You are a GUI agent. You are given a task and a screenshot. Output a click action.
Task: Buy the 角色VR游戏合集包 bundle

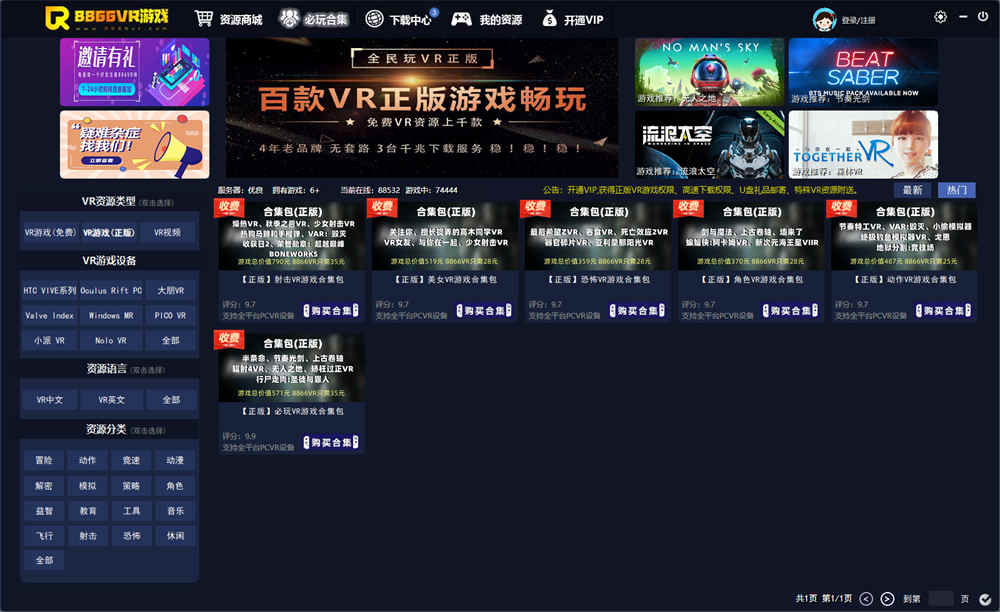(790, 310)
